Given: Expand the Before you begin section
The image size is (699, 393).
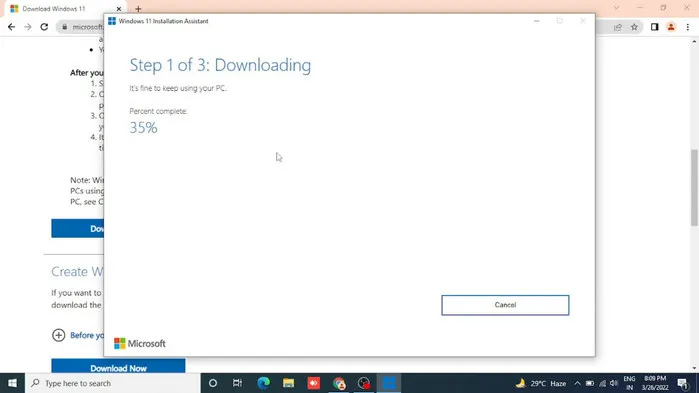Looking at the screenshot, I should click(x=58, y=335).
